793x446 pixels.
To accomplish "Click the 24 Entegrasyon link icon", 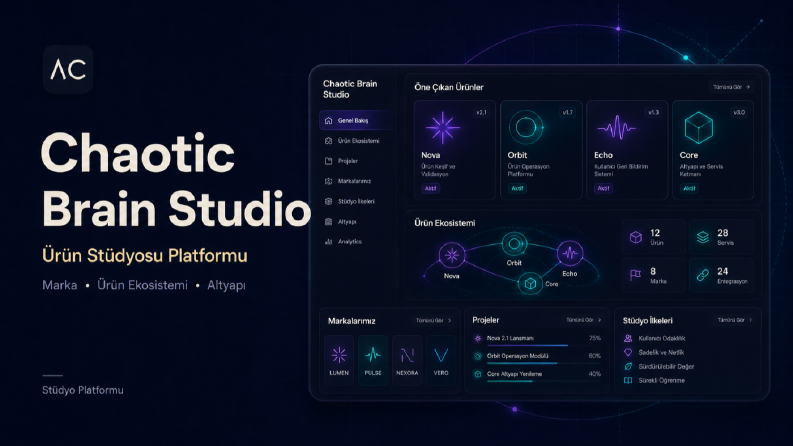I will (702, 275).
